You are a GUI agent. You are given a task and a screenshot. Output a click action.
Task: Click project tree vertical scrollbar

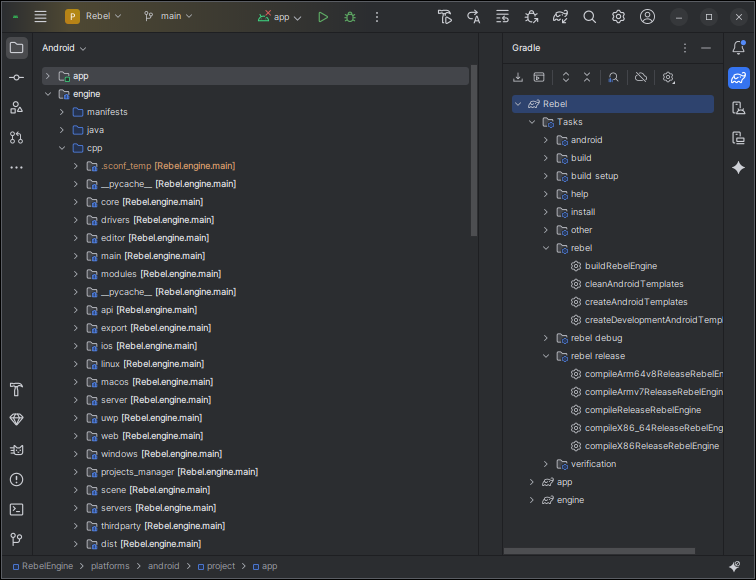tap(473, 150)
